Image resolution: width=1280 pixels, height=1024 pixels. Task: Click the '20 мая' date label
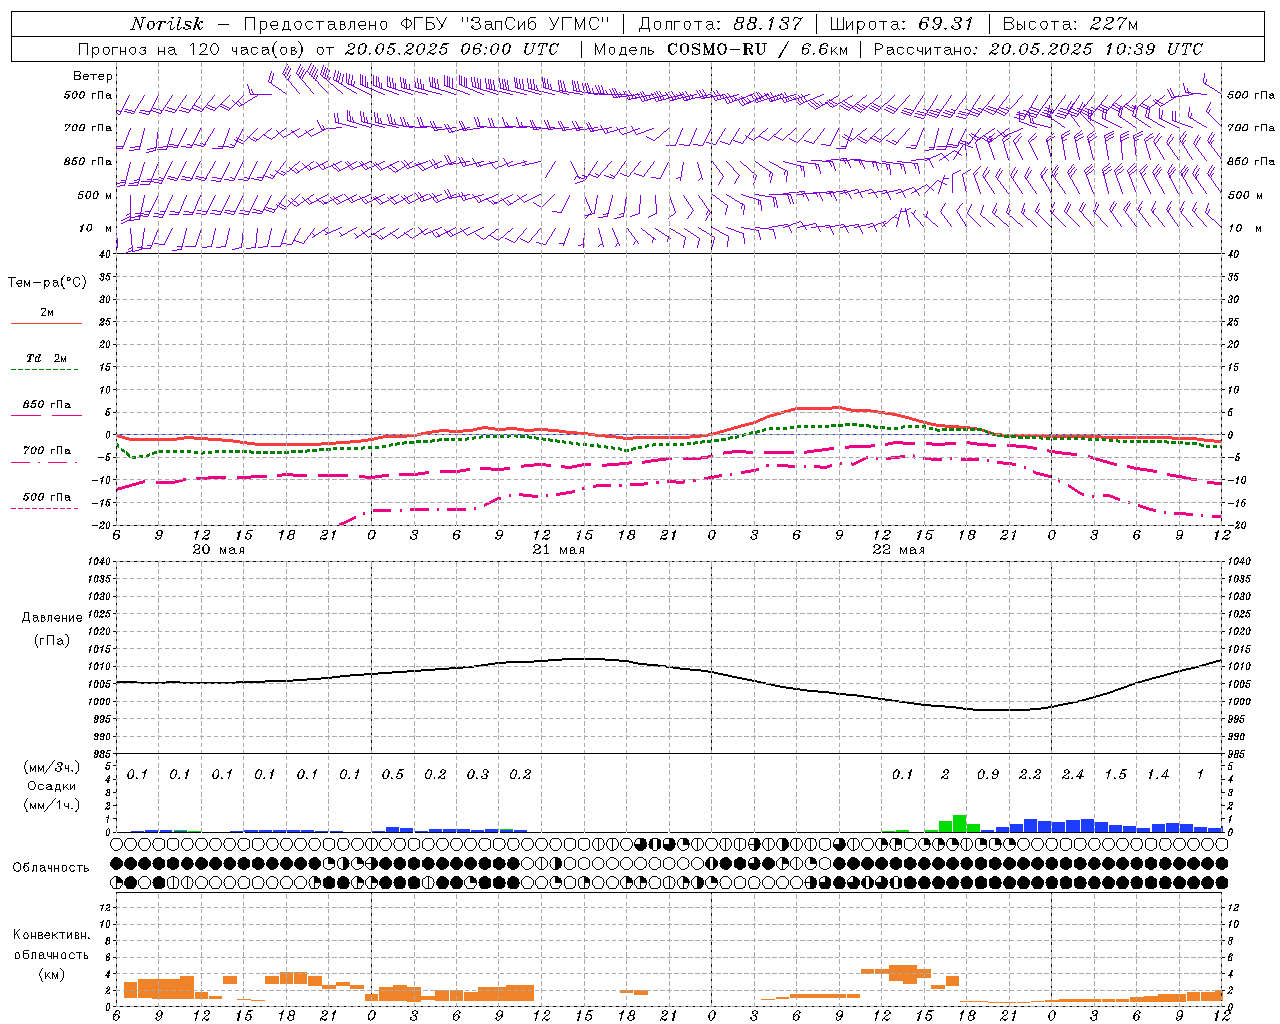[x=218, y=550]
